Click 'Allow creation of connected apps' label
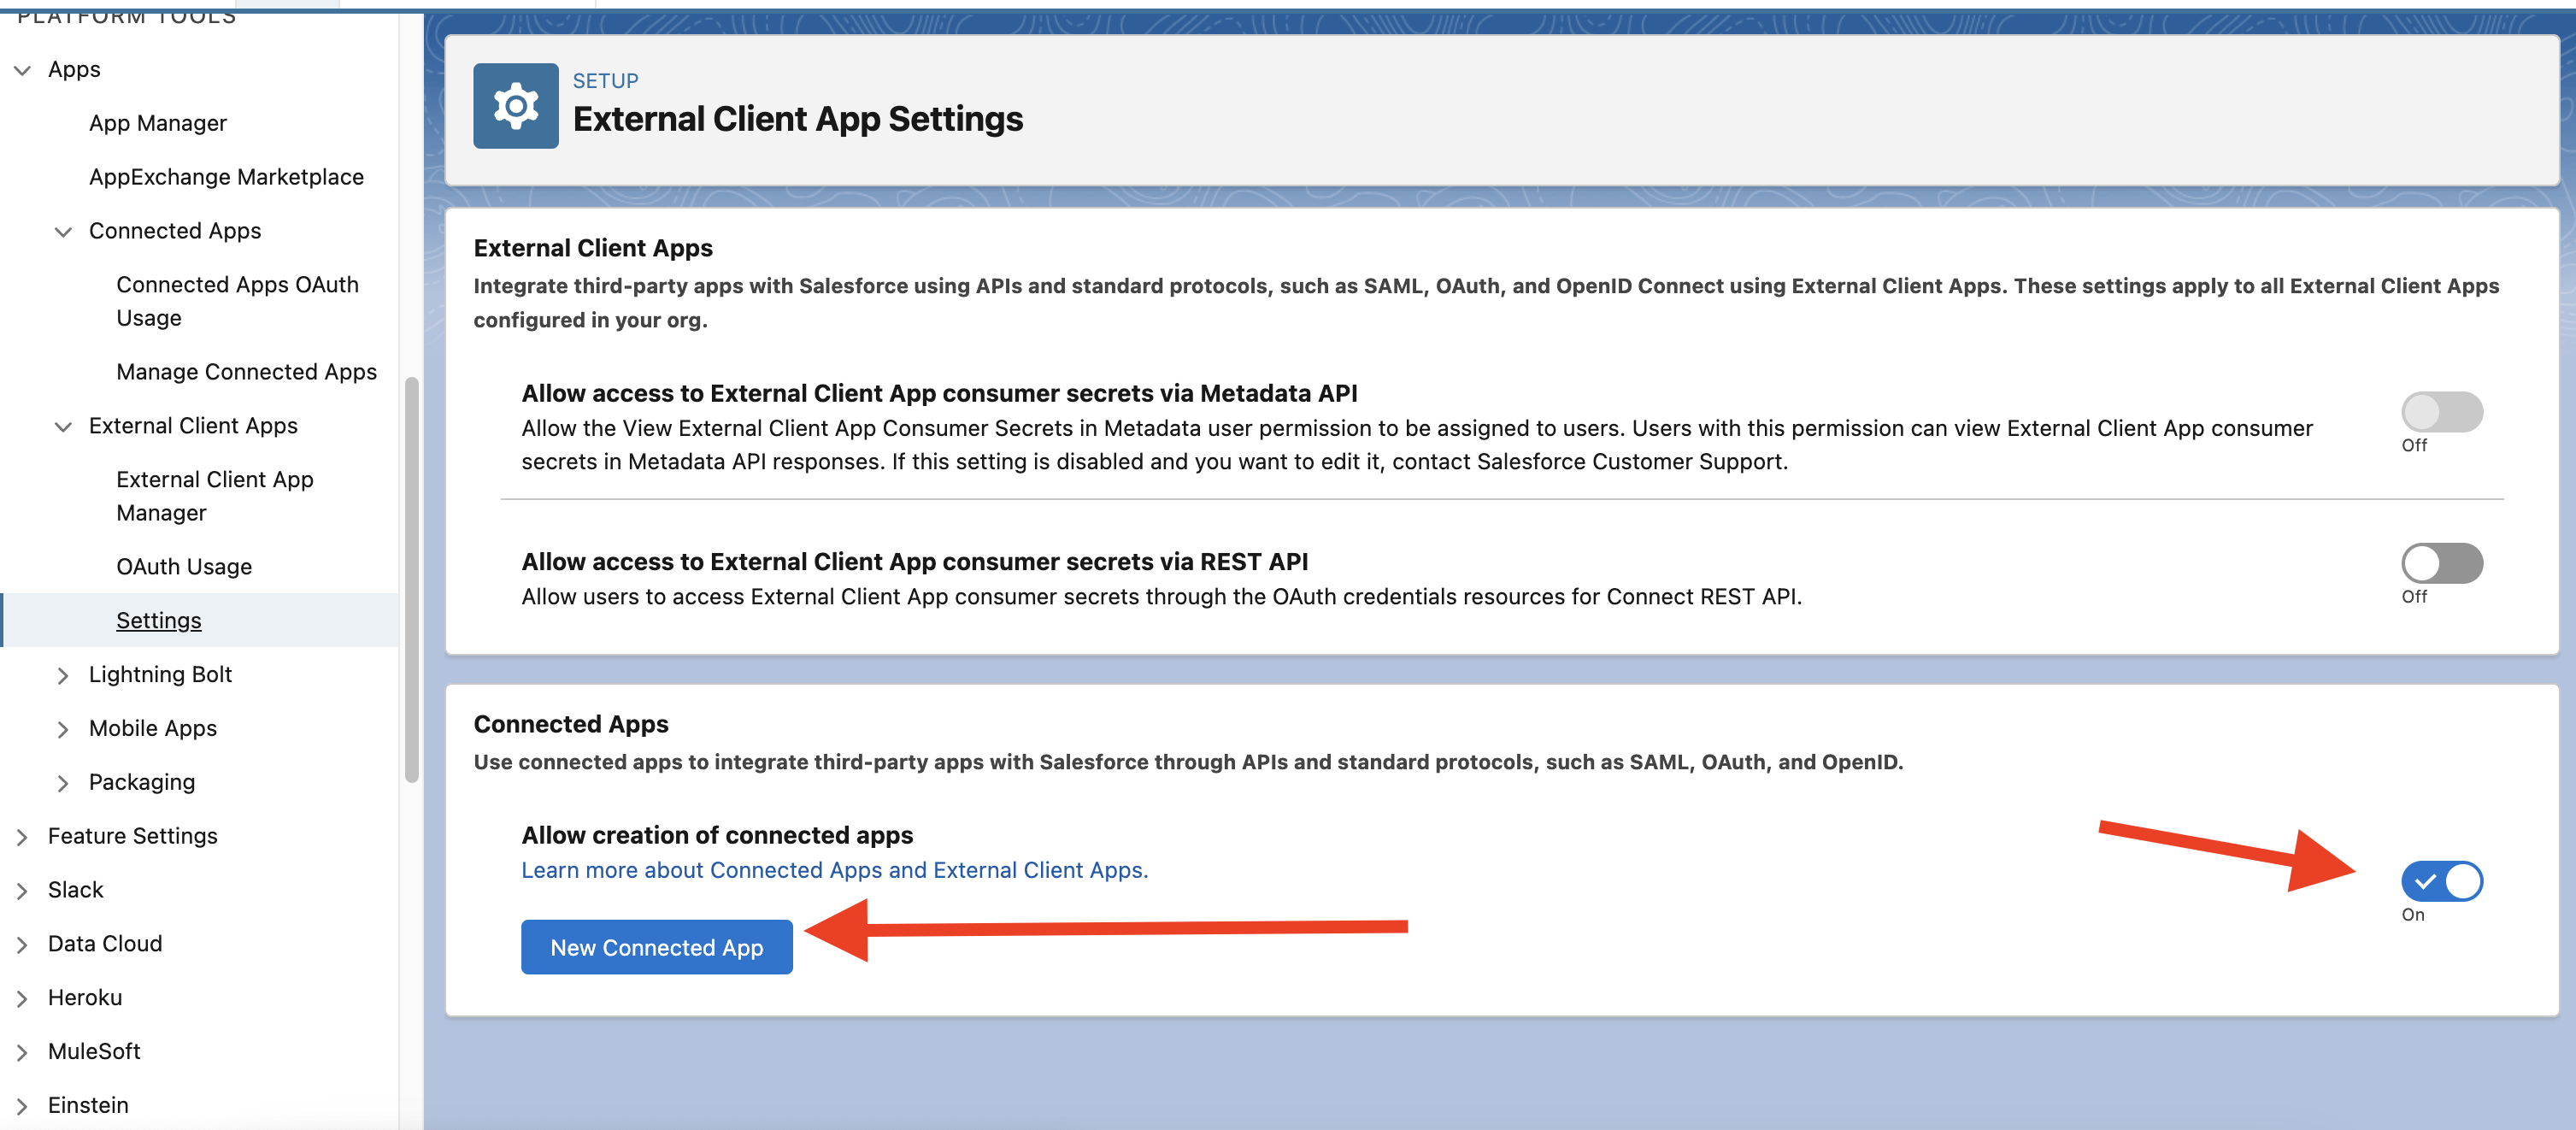This screenshot has width=2576, height=1130. pyautogui.click(x=717, y=835)
